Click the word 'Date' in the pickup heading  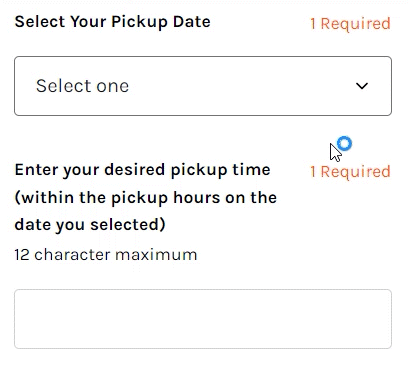[192, 22]
